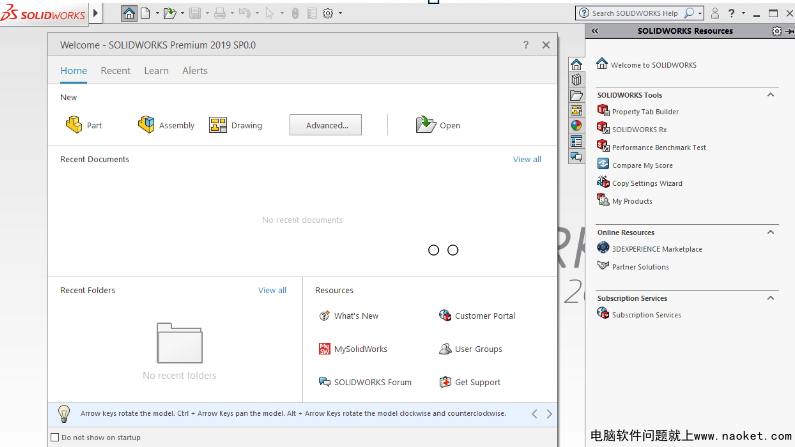Open SOLIDWORKS Forum resource link

[x=365, y=382]
